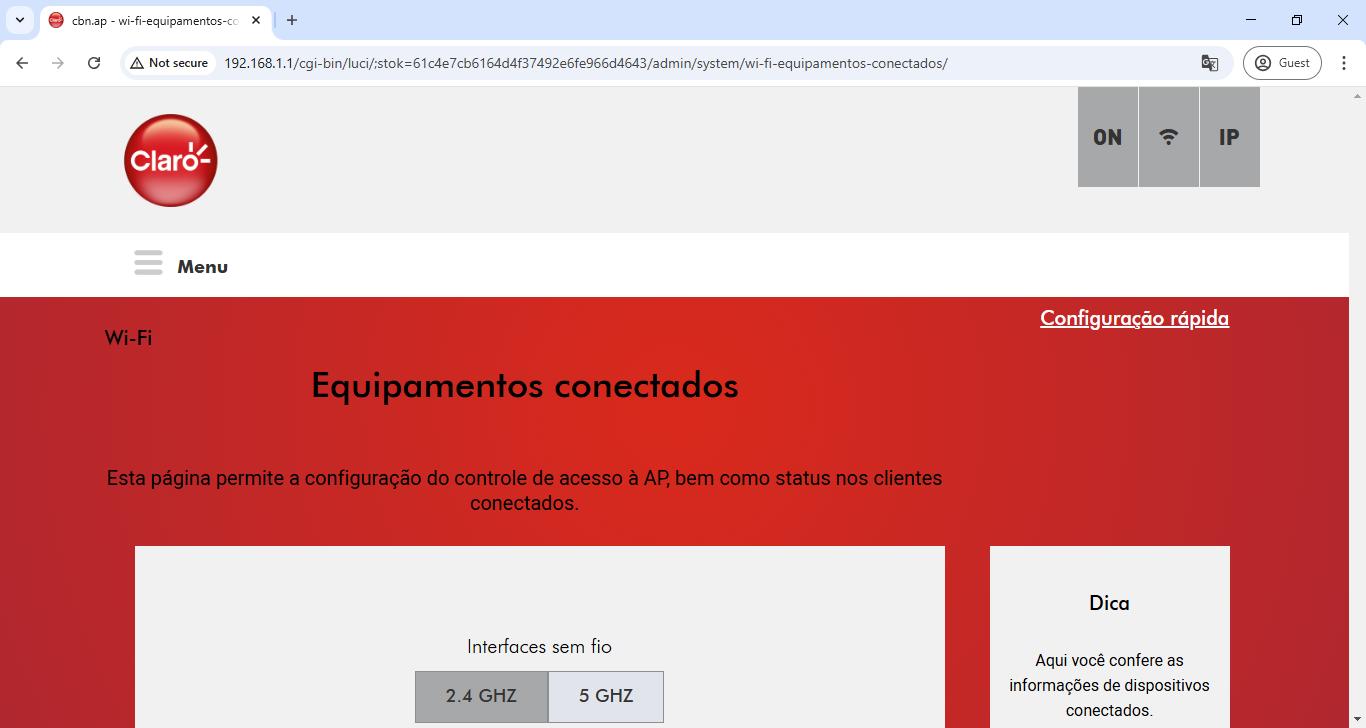Reload the page with the refresh icon
1366x728 pixels.
point(94,63)
